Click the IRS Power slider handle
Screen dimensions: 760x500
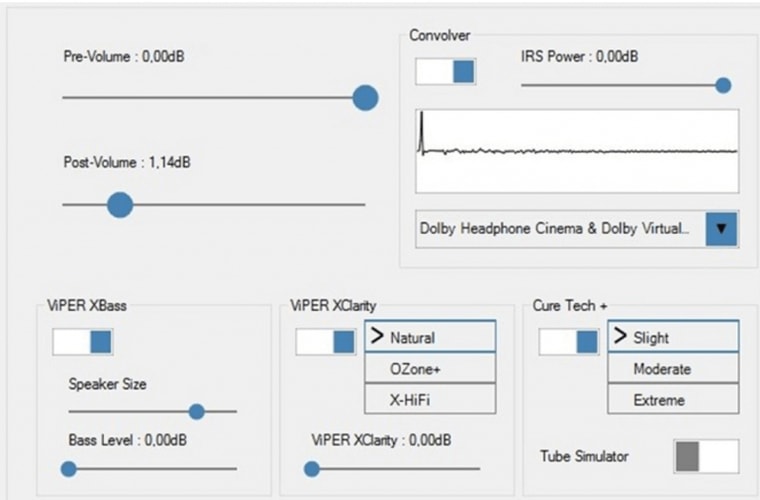(723, 86)
